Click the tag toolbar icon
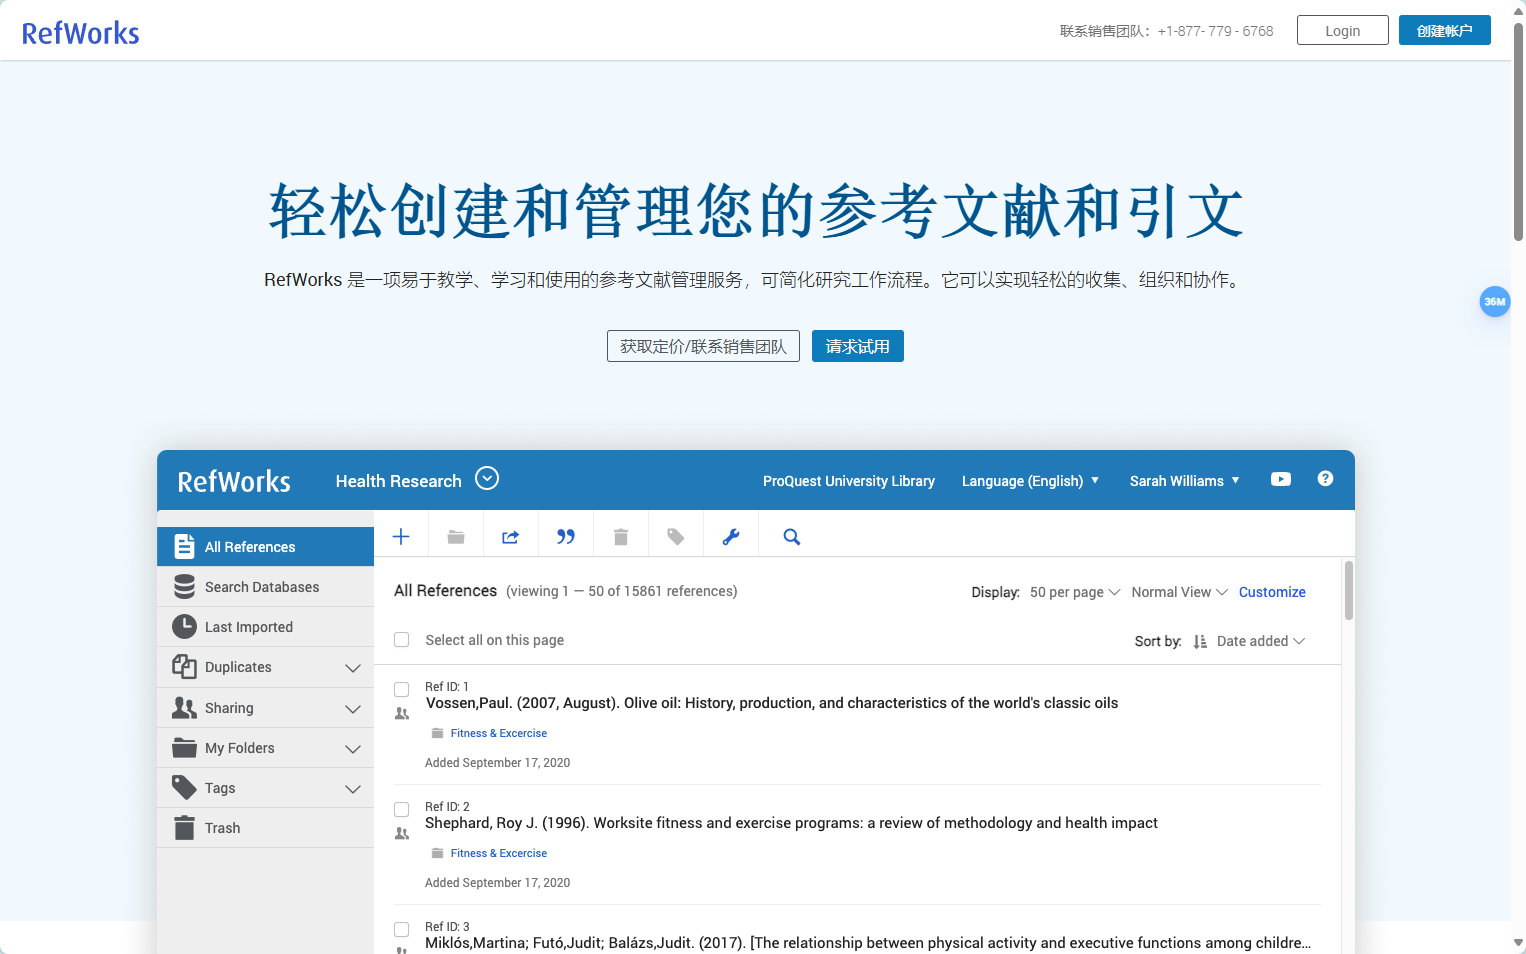The height and width of the screenshot is (954, 1526). click(676, 537)
